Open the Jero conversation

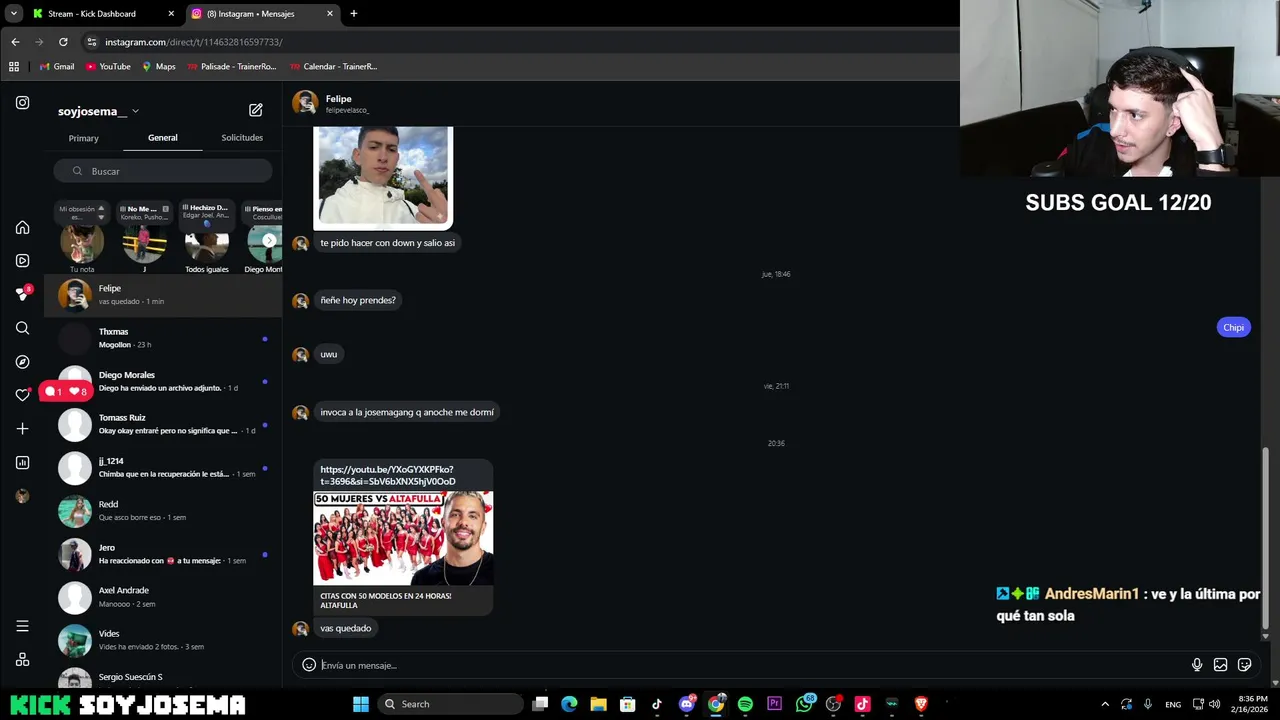tap(163, 554)
